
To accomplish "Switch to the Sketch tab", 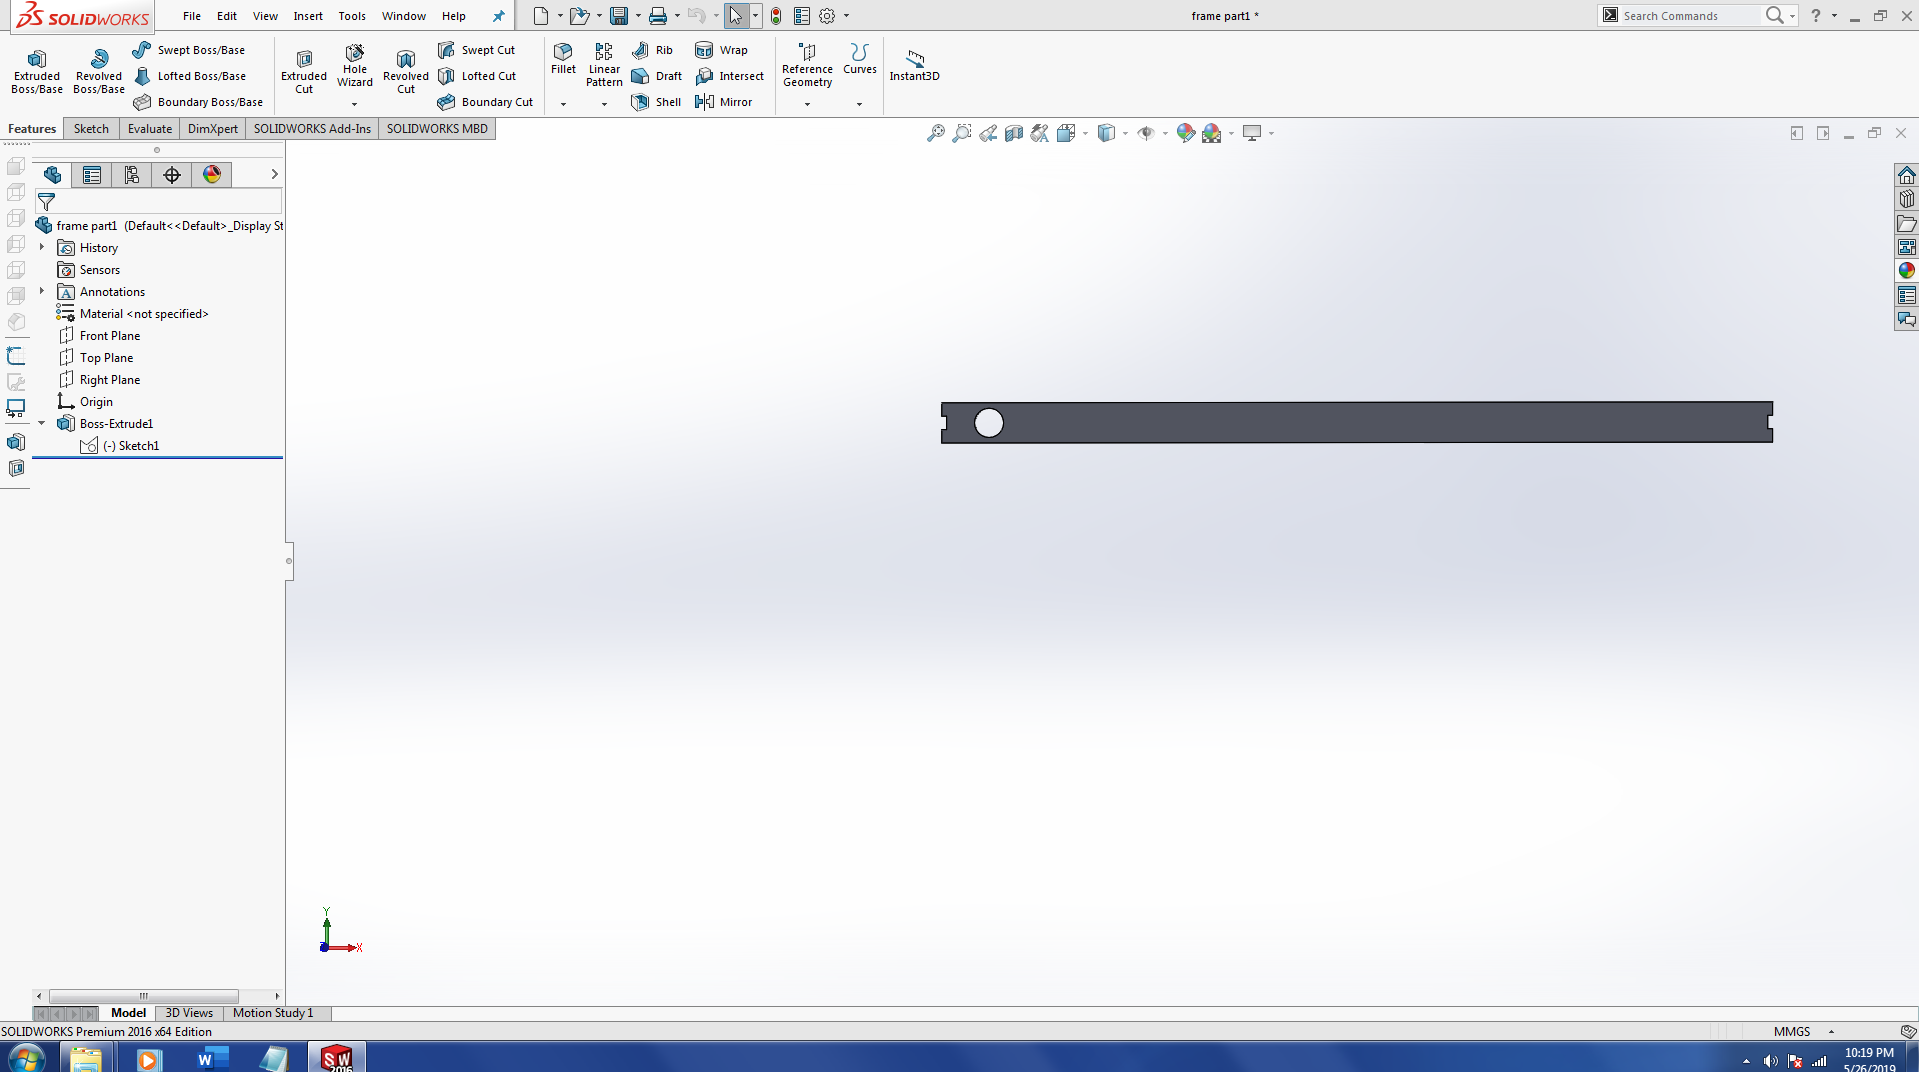I will (91, 129).
